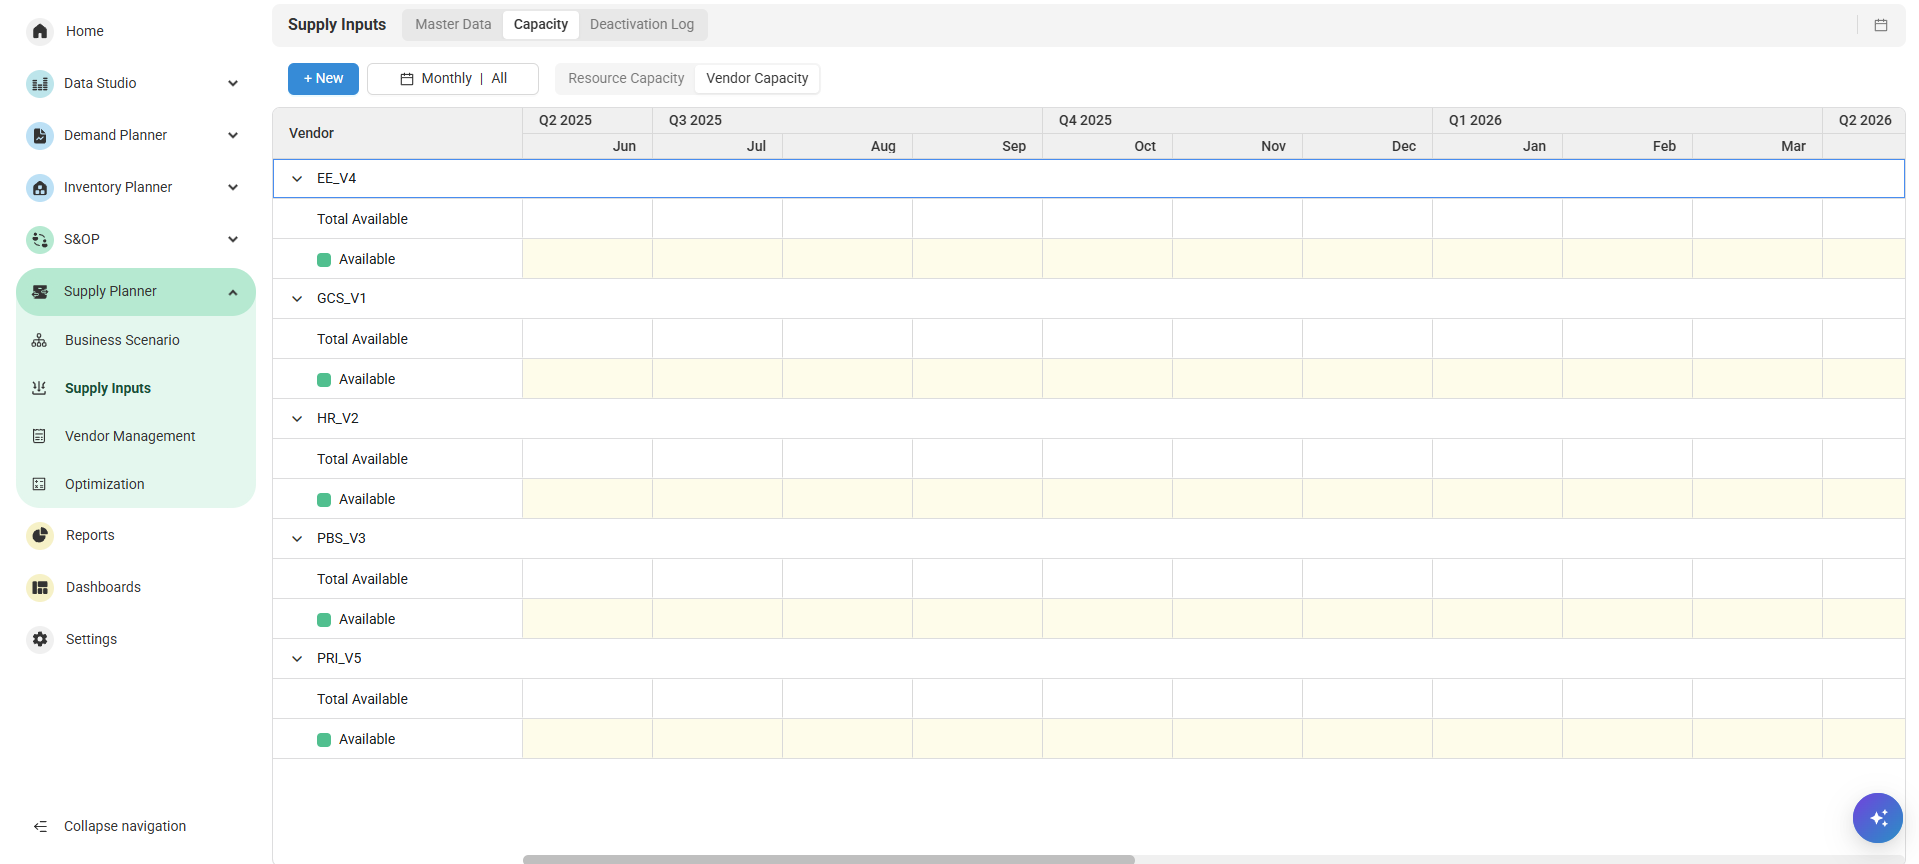Click the Data Studio icon

coord(40,83)
